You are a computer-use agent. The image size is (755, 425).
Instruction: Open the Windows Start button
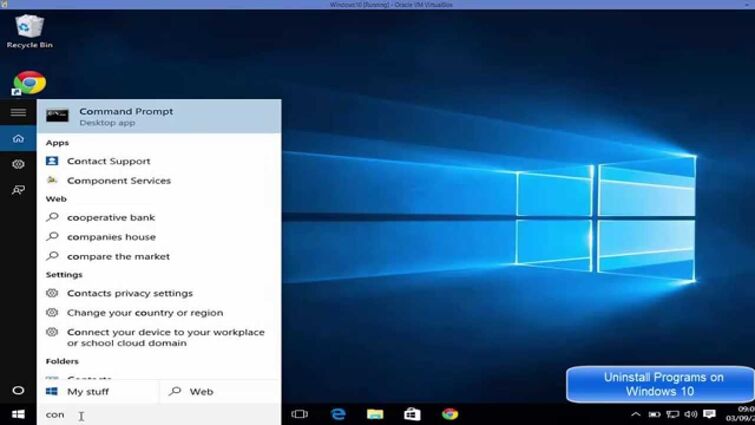click(18, 414)
